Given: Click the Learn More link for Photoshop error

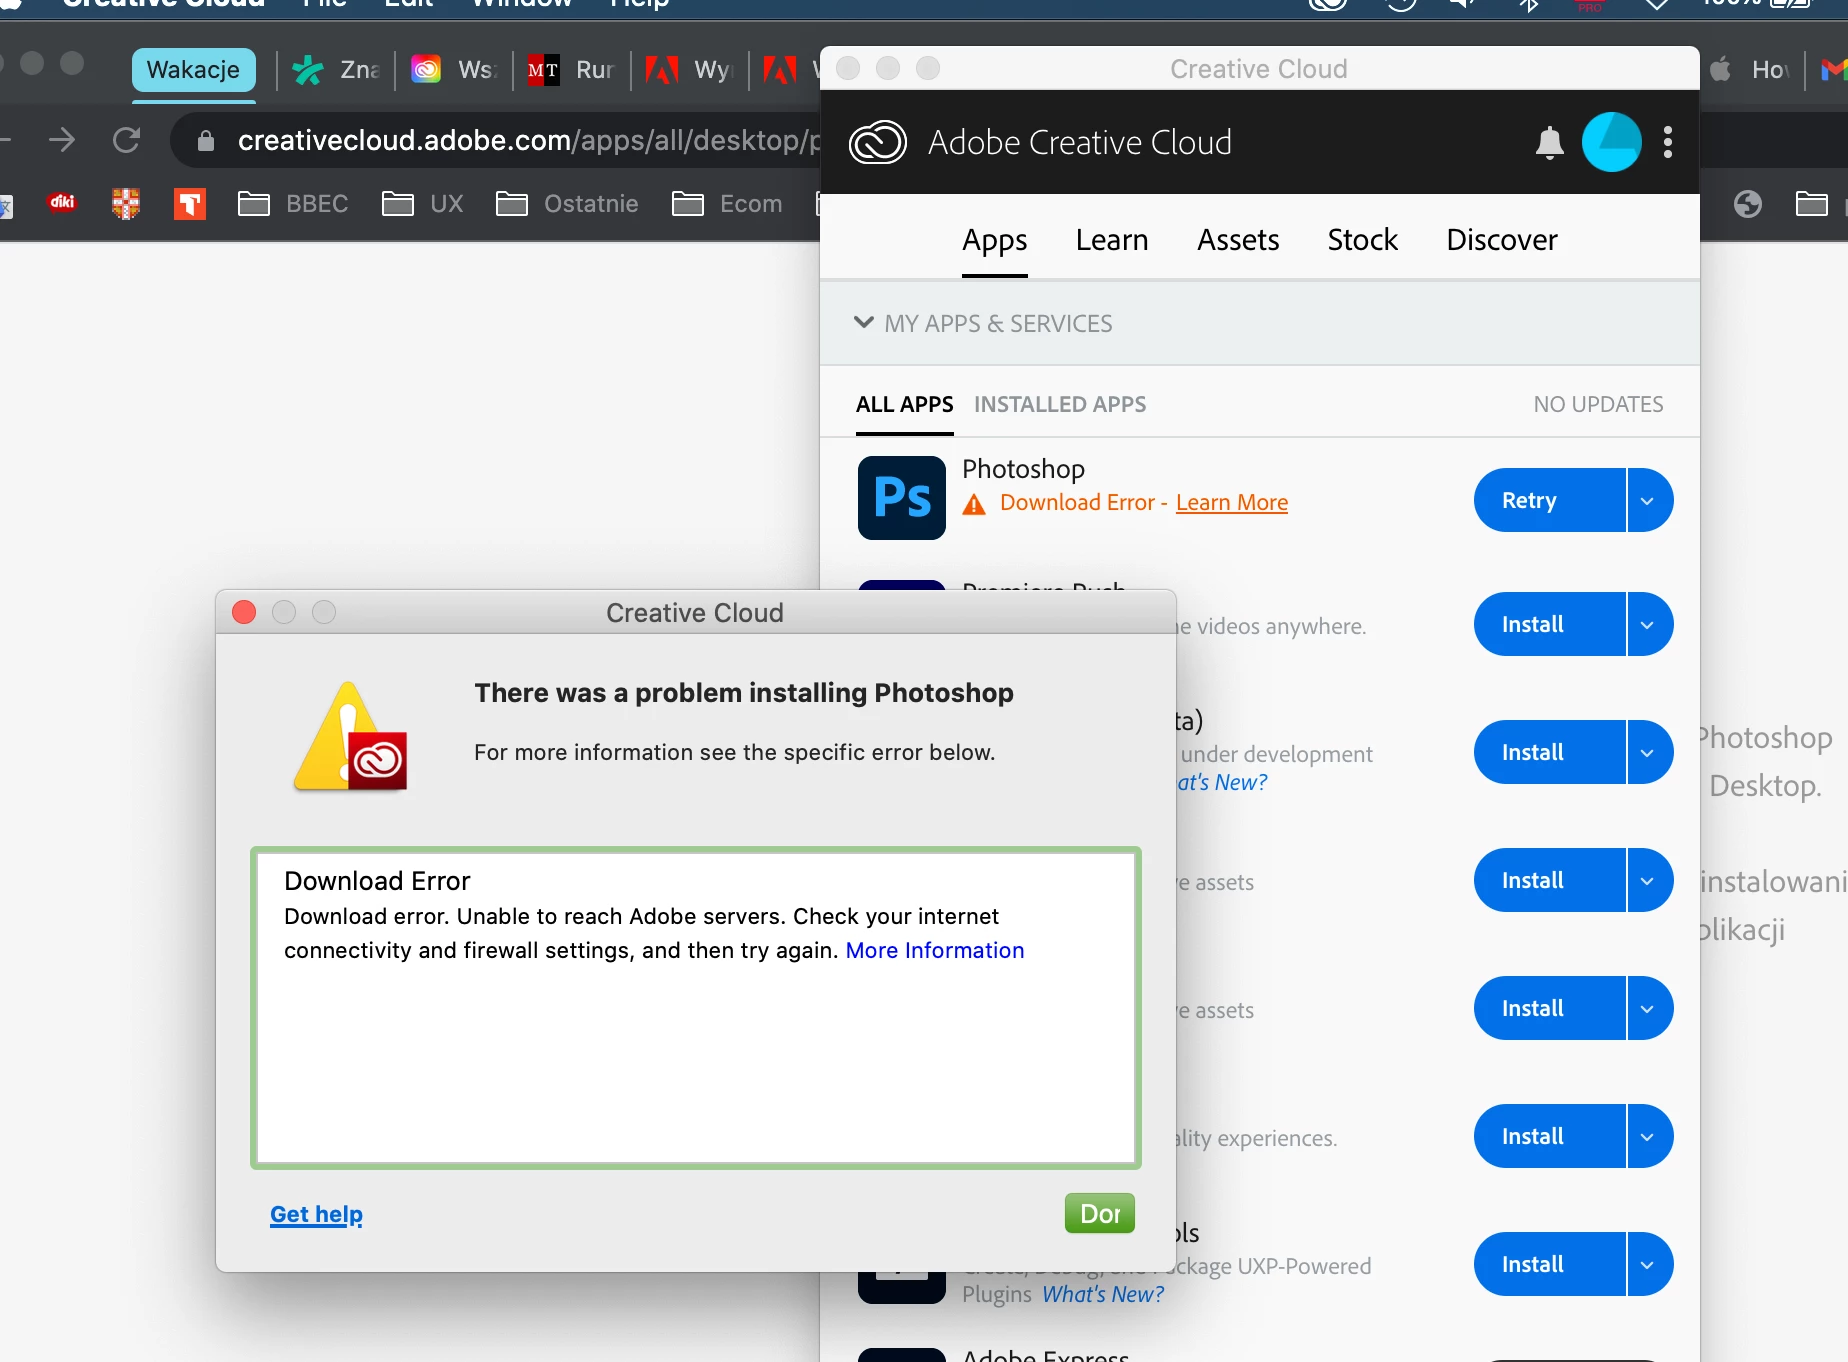Looking at the screenshot, I should (x=1232, y=502).
